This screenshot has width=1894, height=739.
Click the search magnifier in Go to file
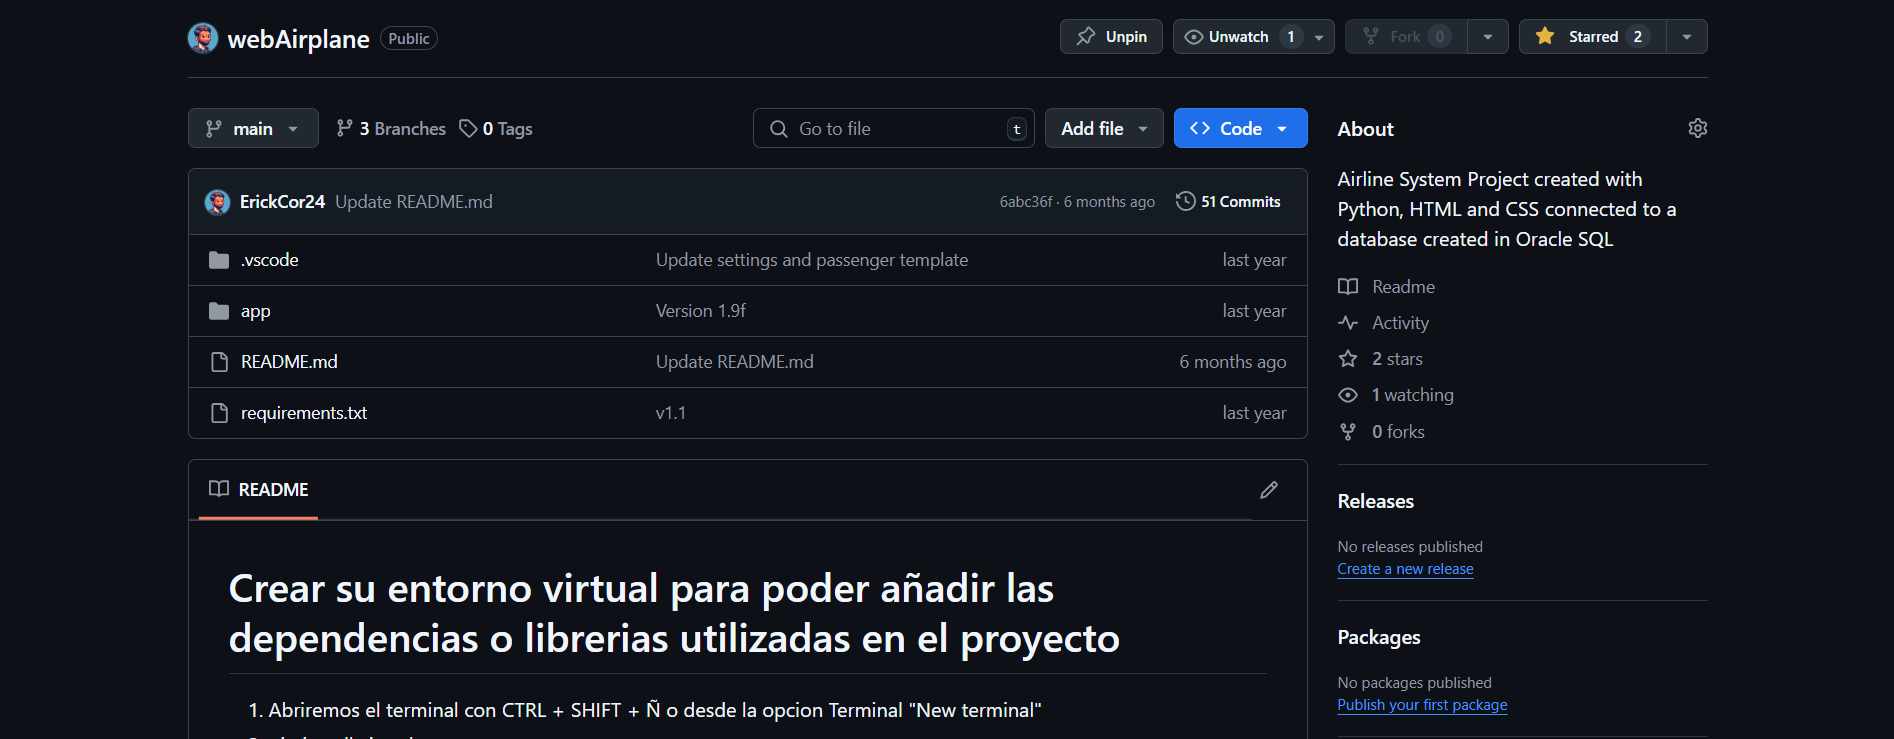pyautogui.click(x=779, y=128)
